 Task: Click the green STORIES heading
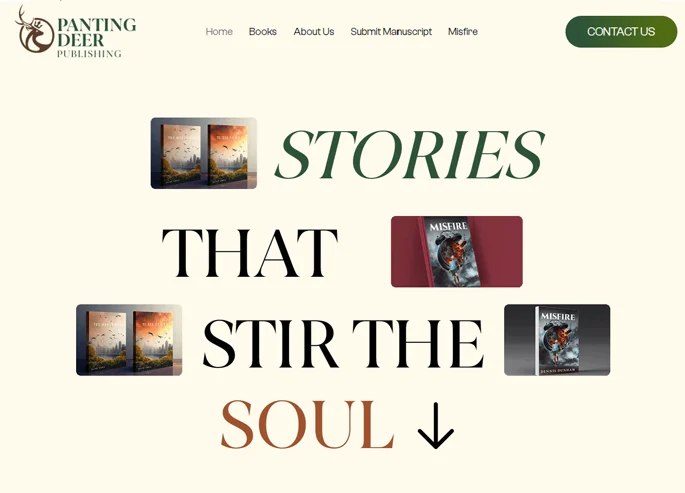point(409,154)
